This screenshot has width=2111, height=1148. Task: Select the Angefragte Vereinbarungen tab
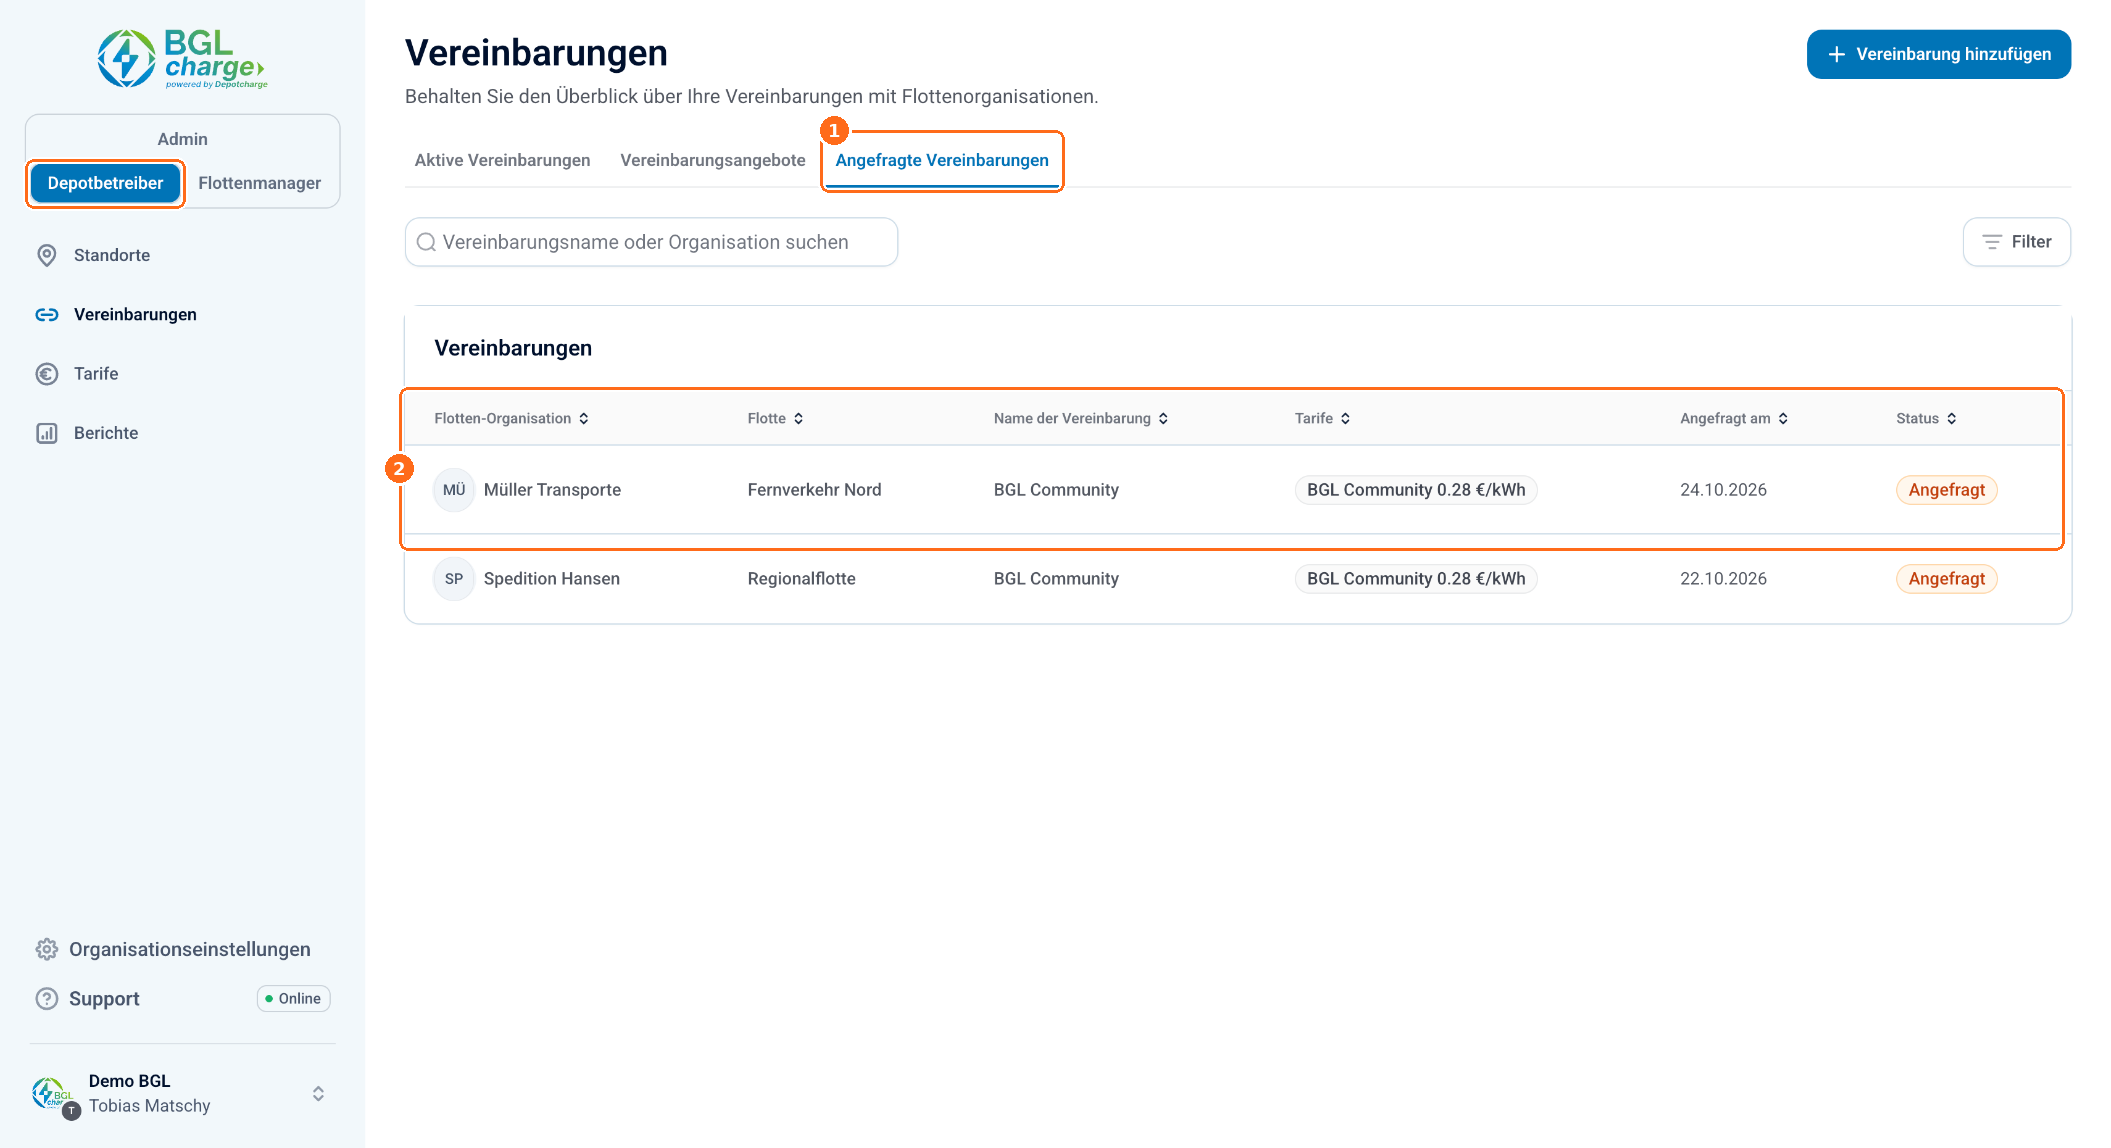pos(942,160)
